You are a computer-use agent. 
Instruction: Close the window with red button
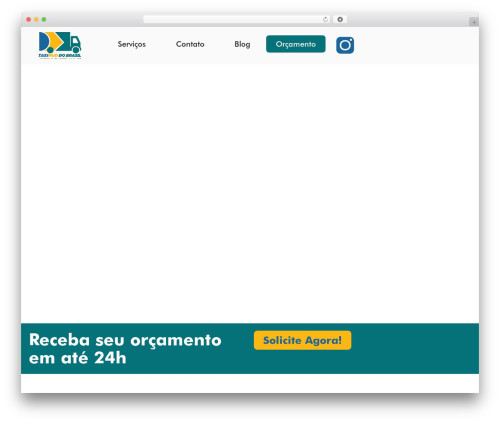coord(29,20)
